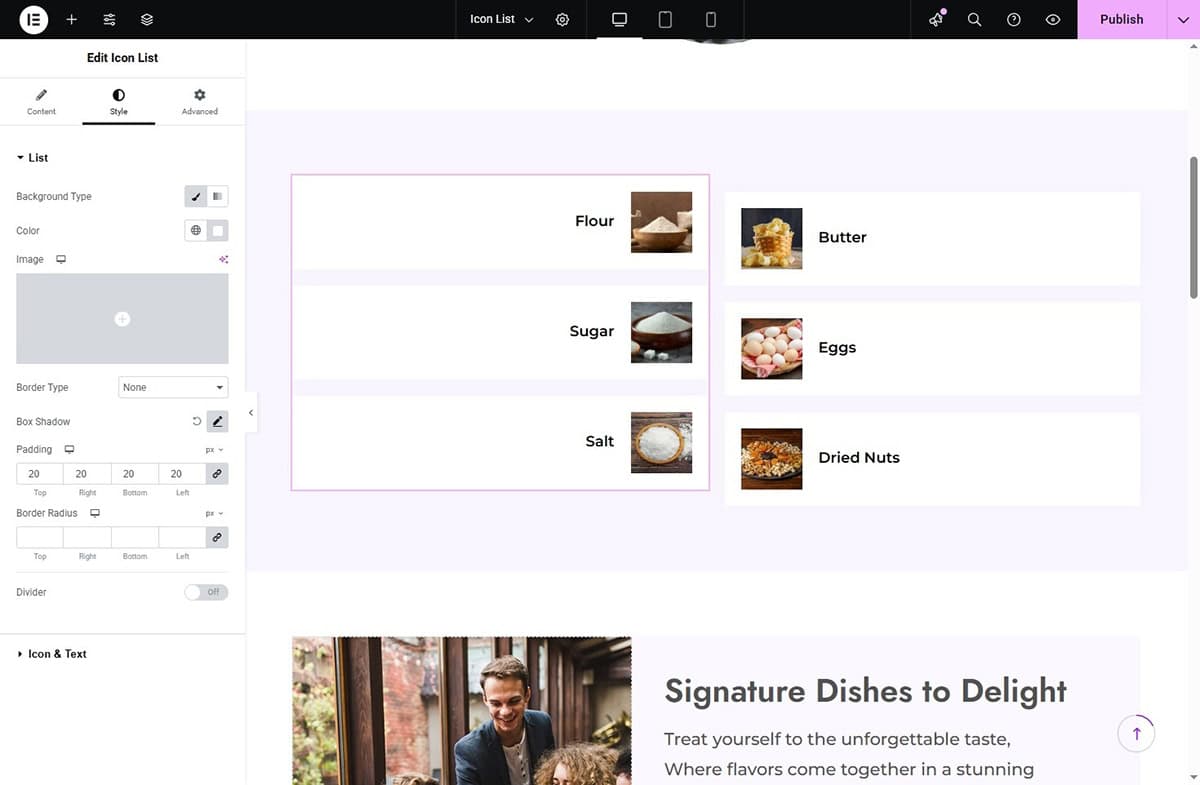This screenshot has height=785, width=1200.
Task: Click the Elementor logo
Action: tap(33, 19)
